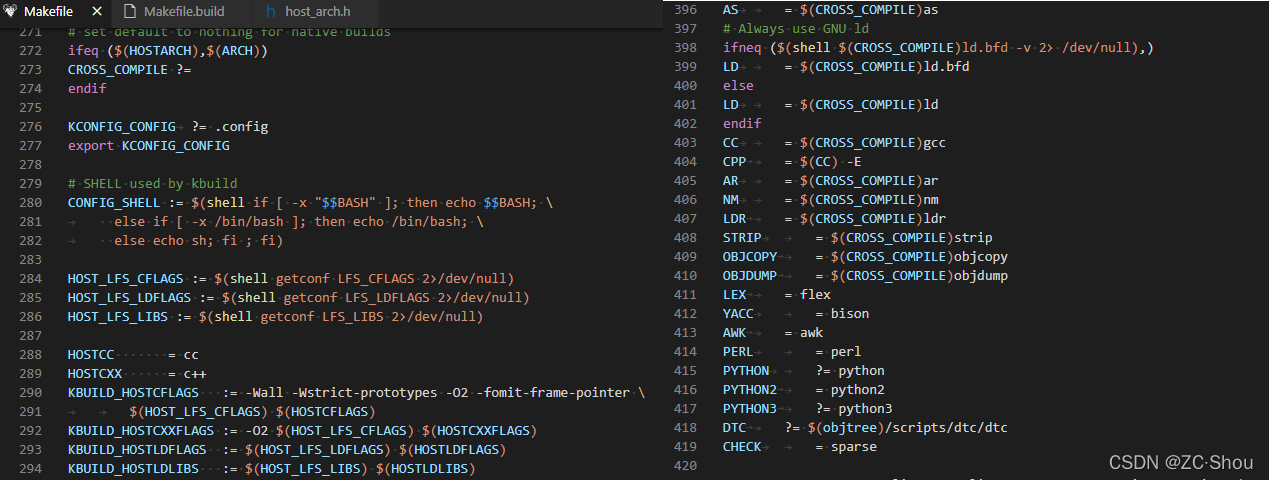
Task: Click the GNU icon on the Makefile tab
Action: click(13, 11)
